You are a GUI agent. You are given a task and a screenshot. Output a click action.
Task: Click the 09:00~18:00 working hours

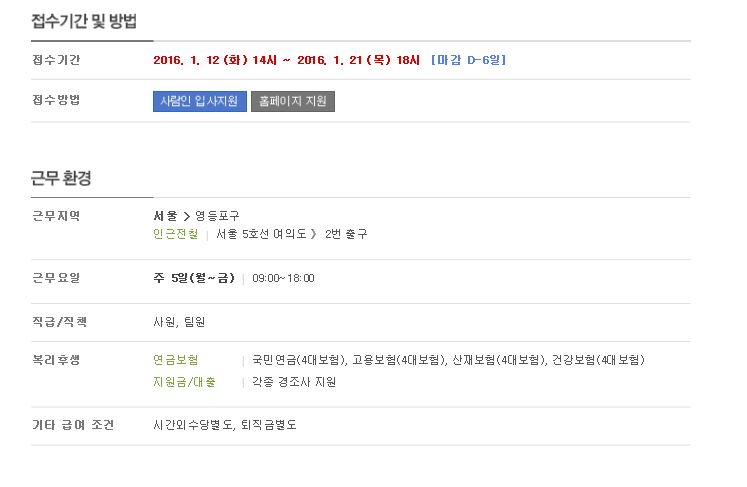(x=283, y=278)
